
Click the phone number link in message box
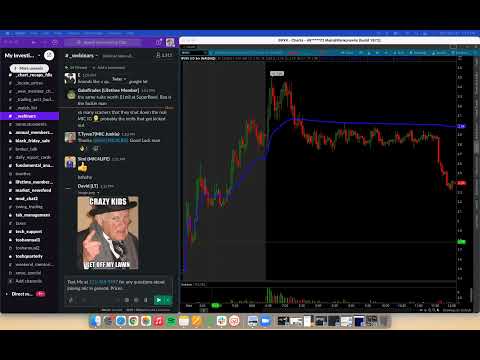point(103,282)
